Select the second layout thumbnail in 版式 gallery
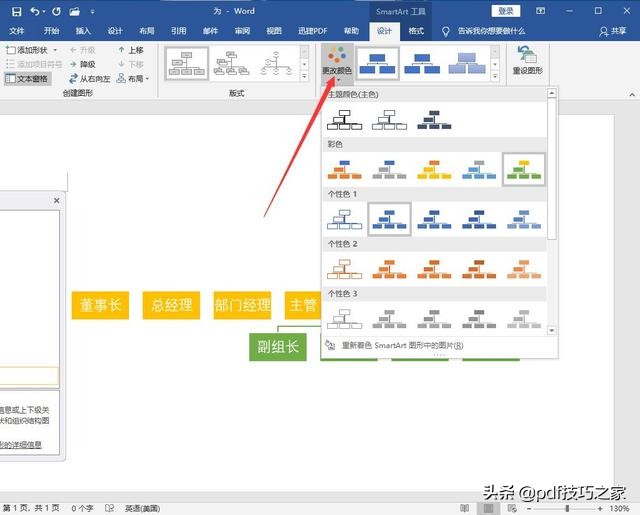The width and height of the screenshot is (640, 515). pyautogui.click(x=231, y=63)
